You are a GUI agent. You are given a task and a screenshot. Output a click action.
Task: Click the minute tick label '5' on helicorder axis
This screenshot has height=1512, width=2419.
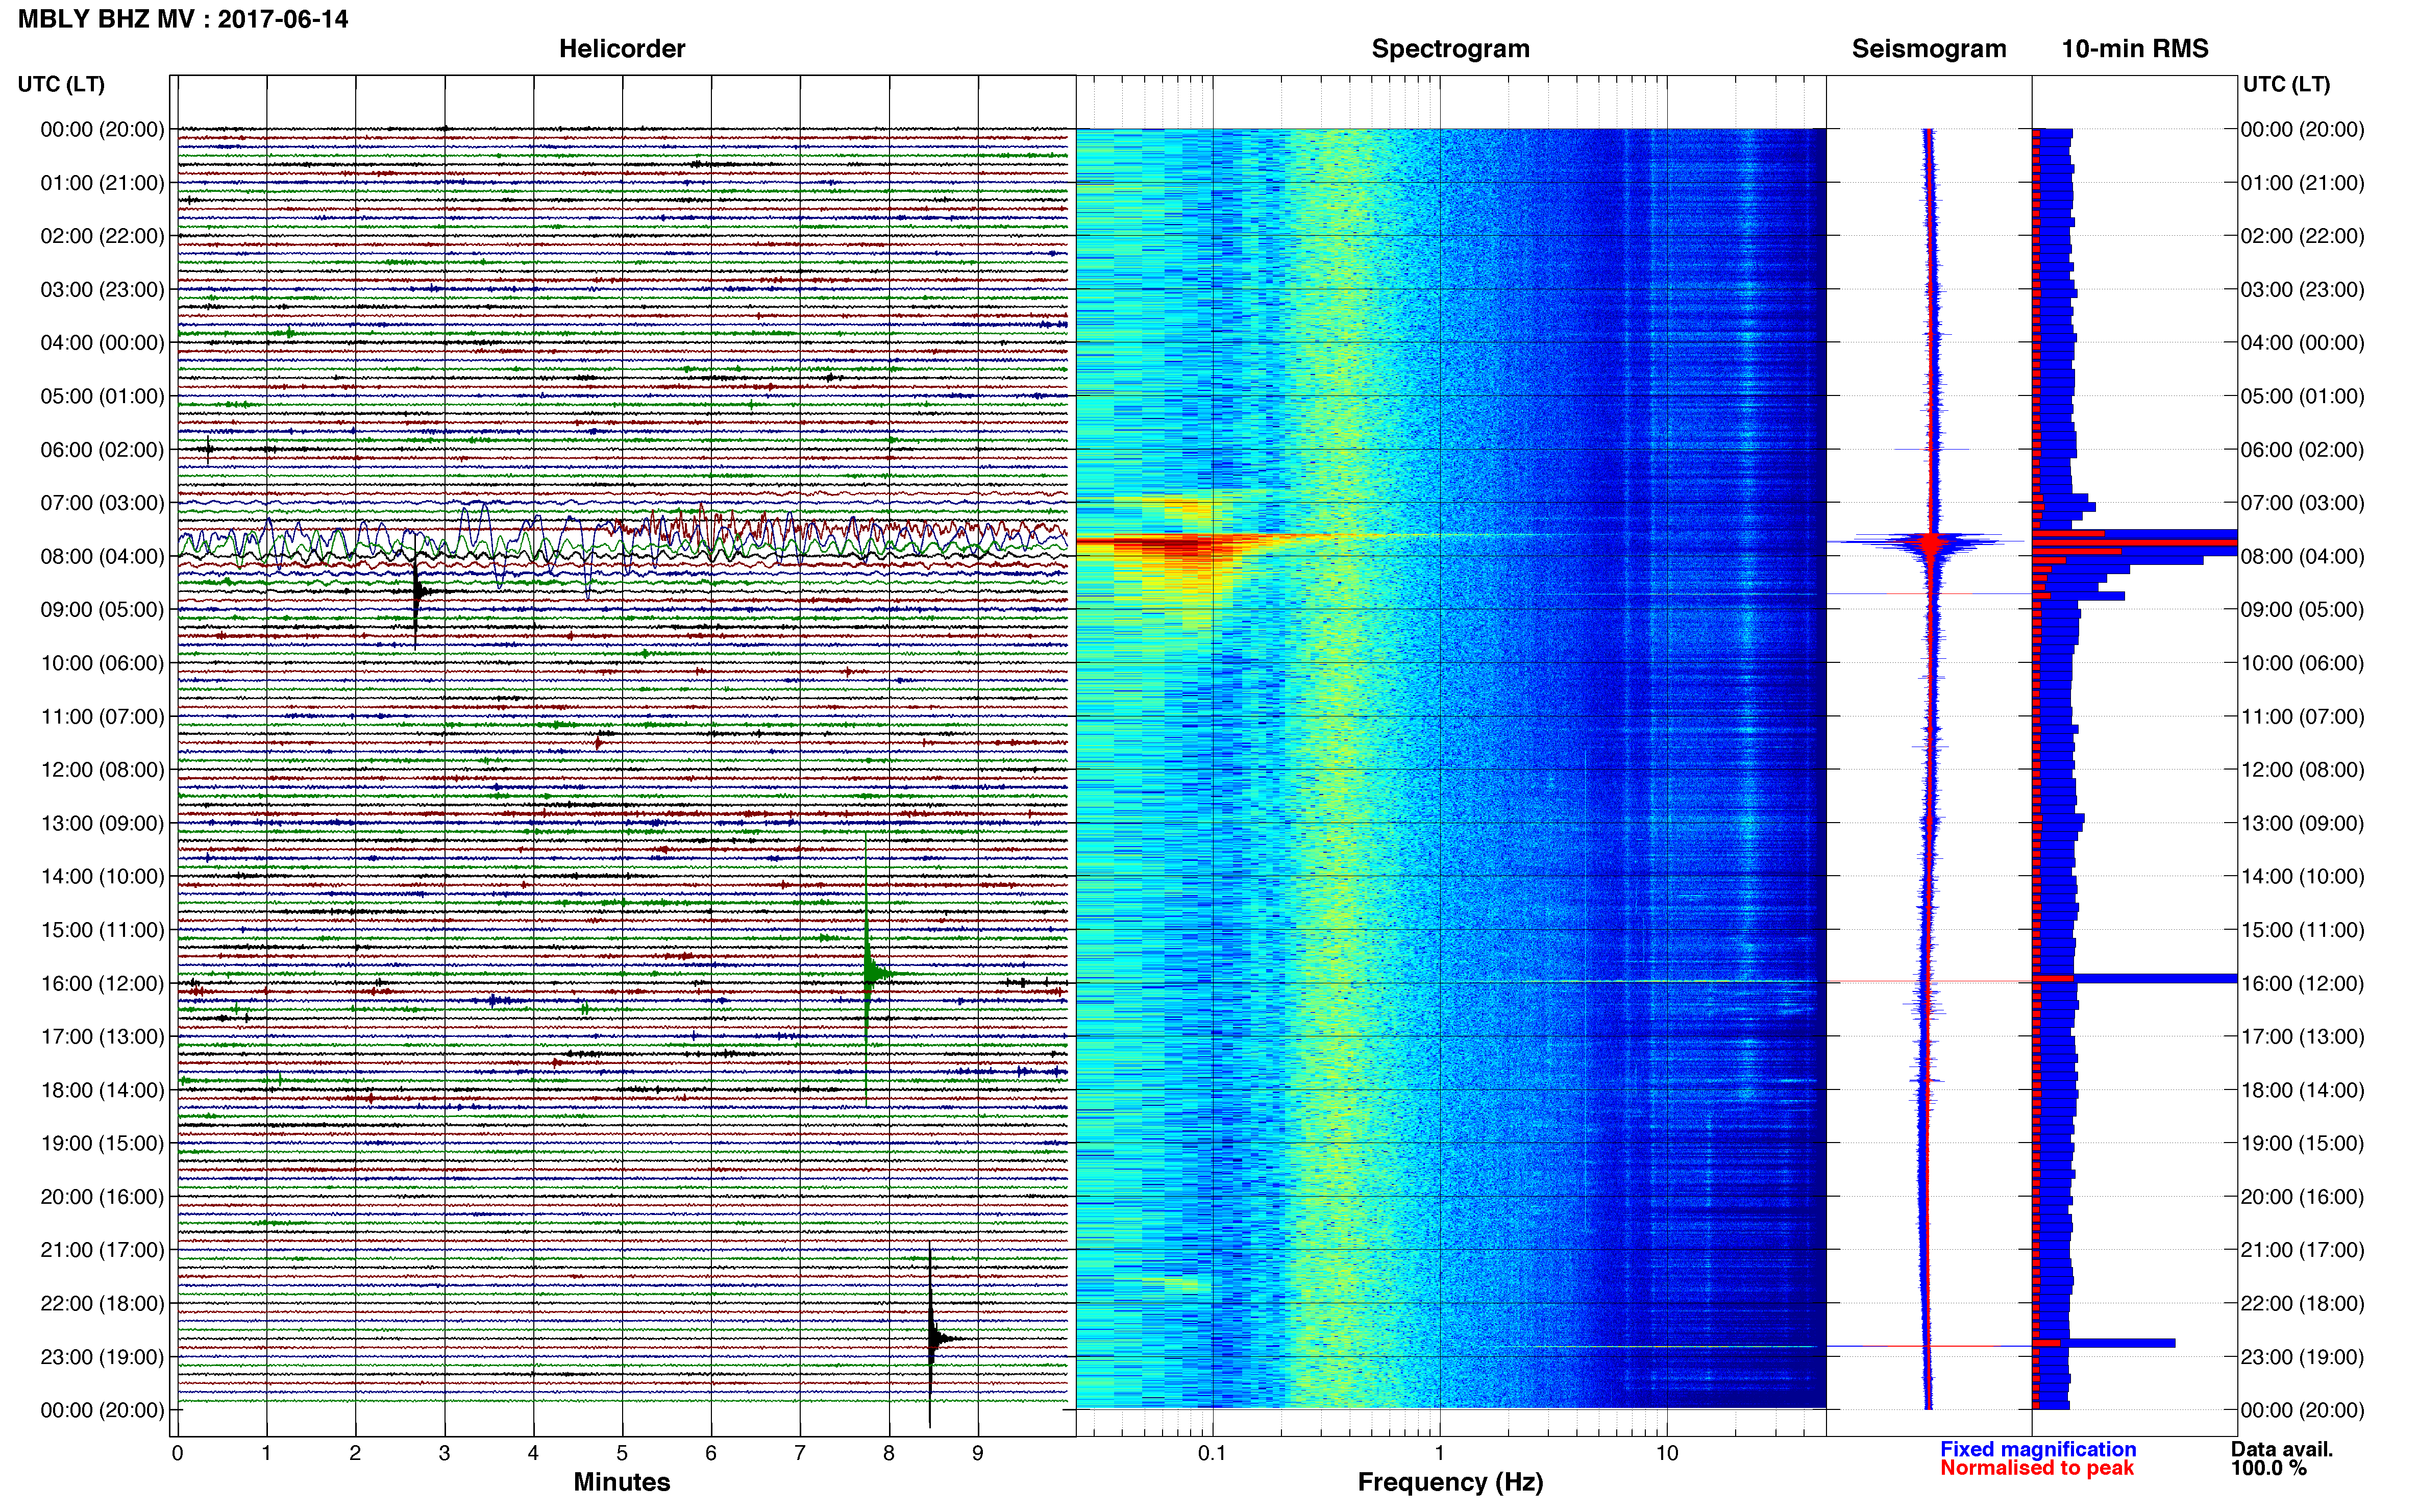pyautogui.click(x=622, y=1453)
